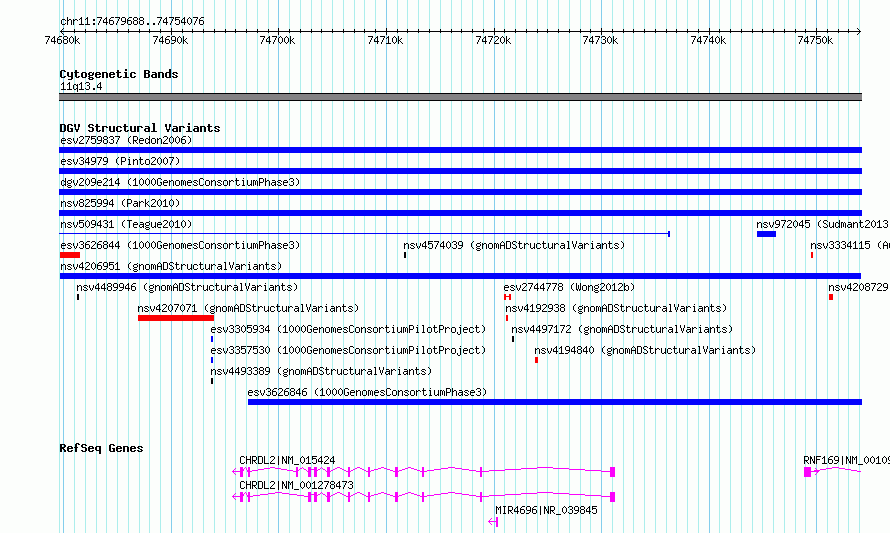Click the DGV Structural Variants track title

140,128
